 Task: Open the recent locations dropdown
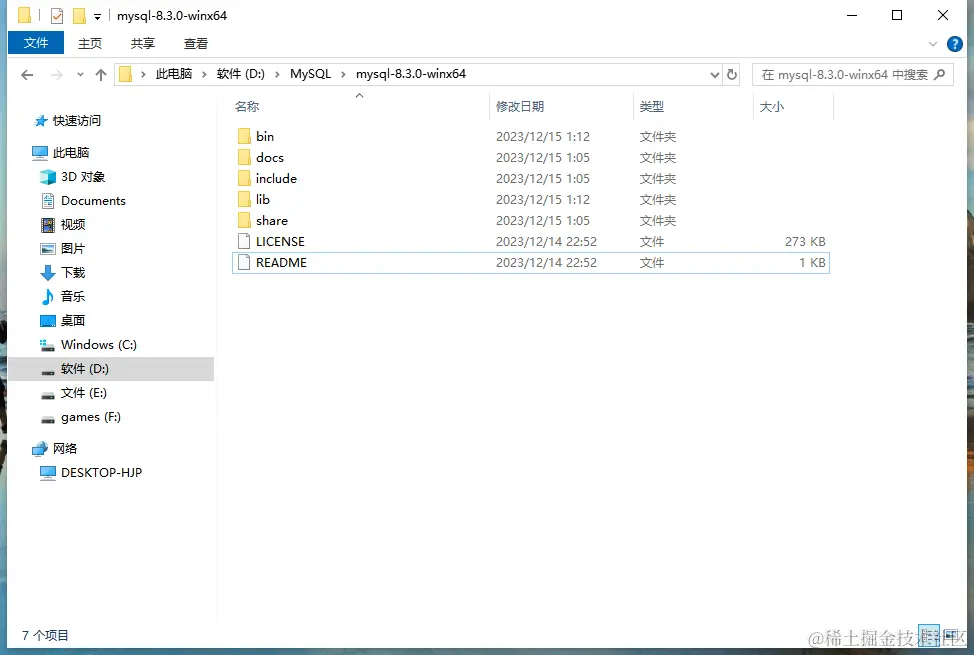(x=80, y=75)
